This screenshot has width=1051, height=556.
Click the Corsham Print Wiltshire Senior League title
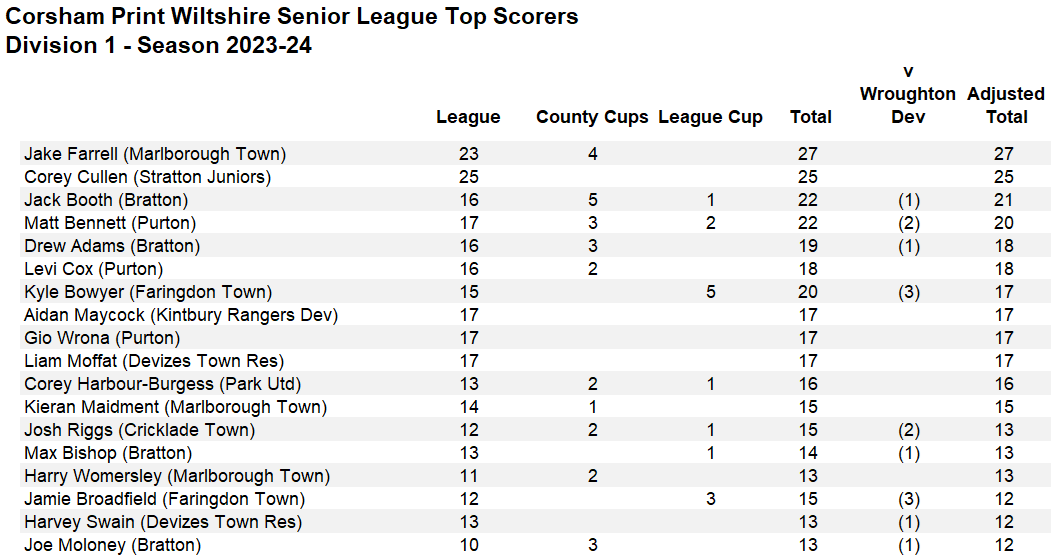coord(292,17)
